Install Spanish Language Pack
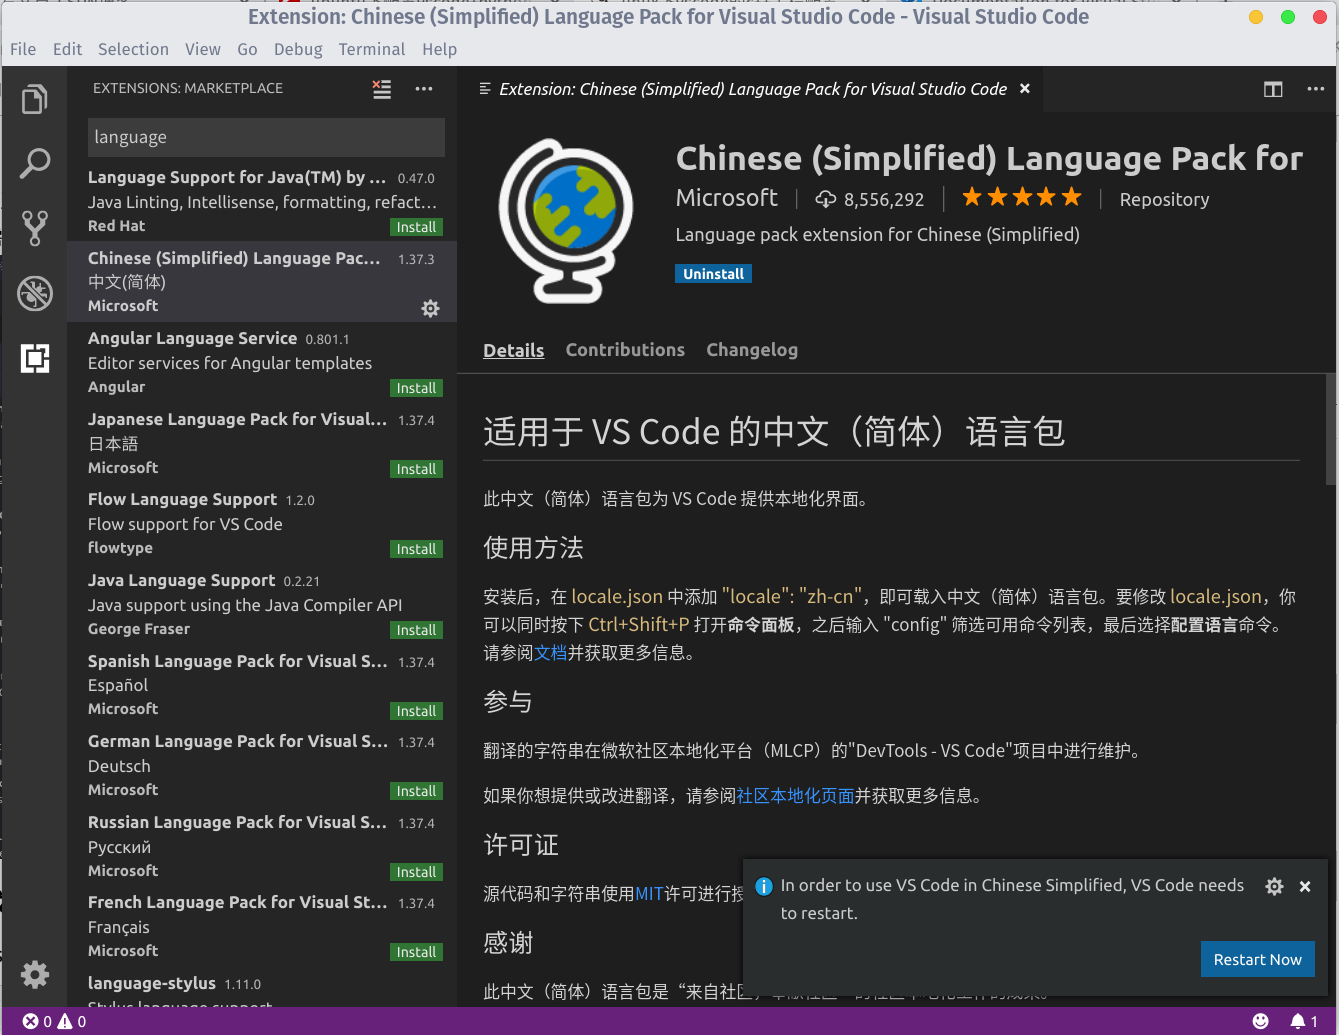This screenshot has height=1035, width=1339. (x=416, y=711)
